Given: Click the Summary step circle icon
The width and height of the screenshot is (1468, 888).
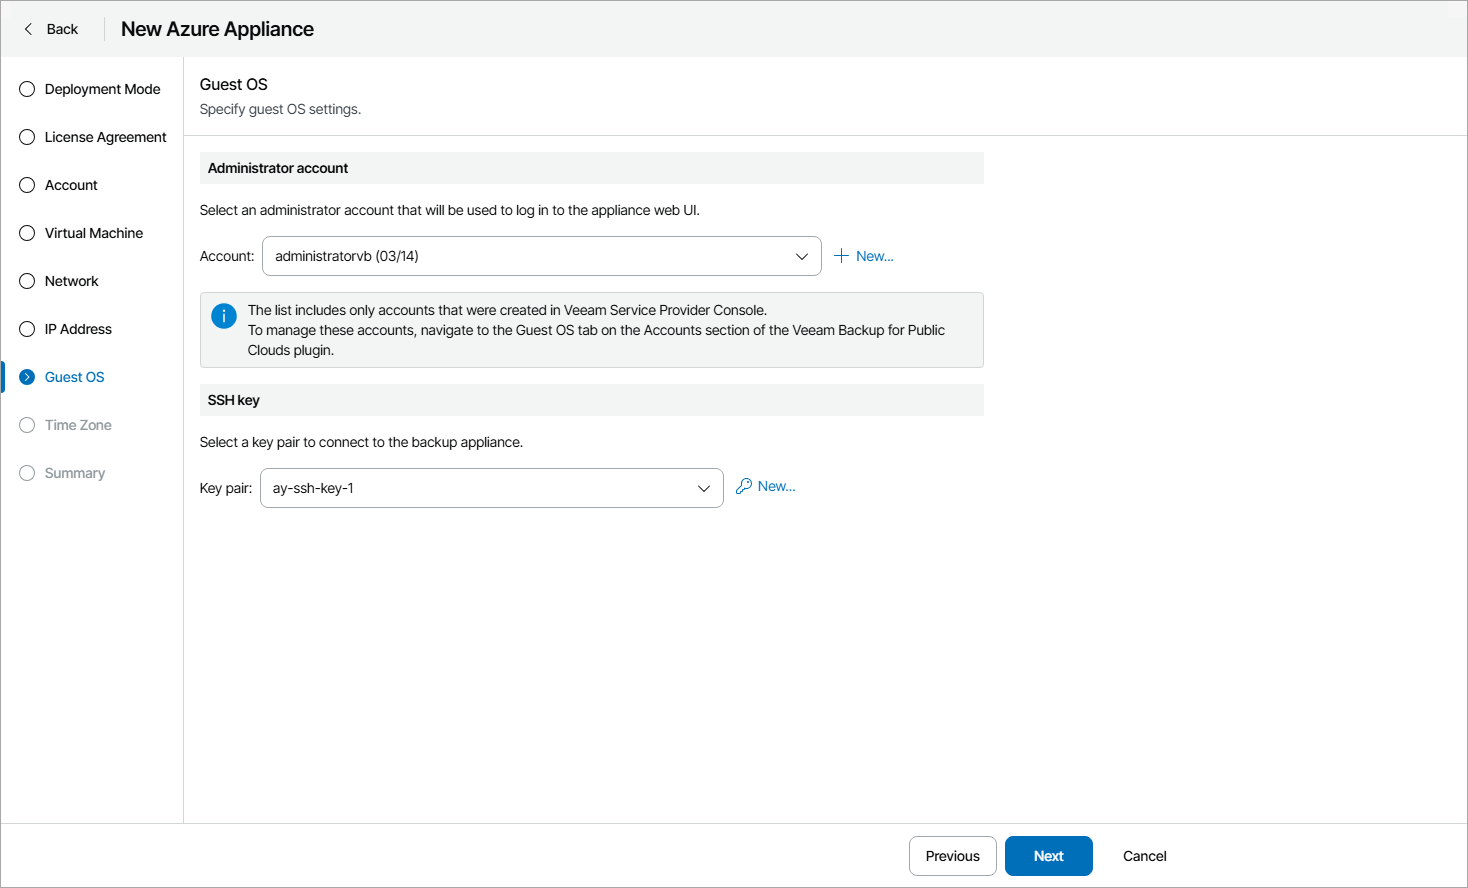Looking at the screenshot, I should pos(27,473).
